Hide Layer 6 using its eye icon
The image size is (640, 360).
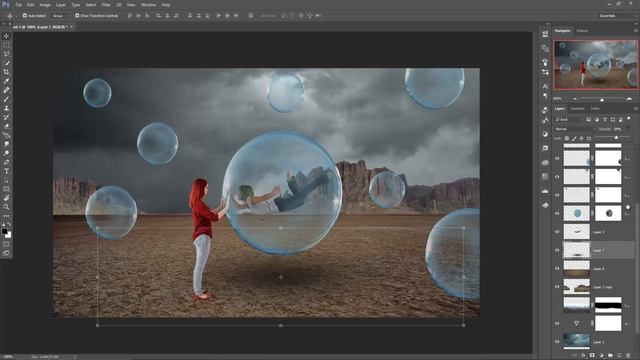tap(557, 269)
